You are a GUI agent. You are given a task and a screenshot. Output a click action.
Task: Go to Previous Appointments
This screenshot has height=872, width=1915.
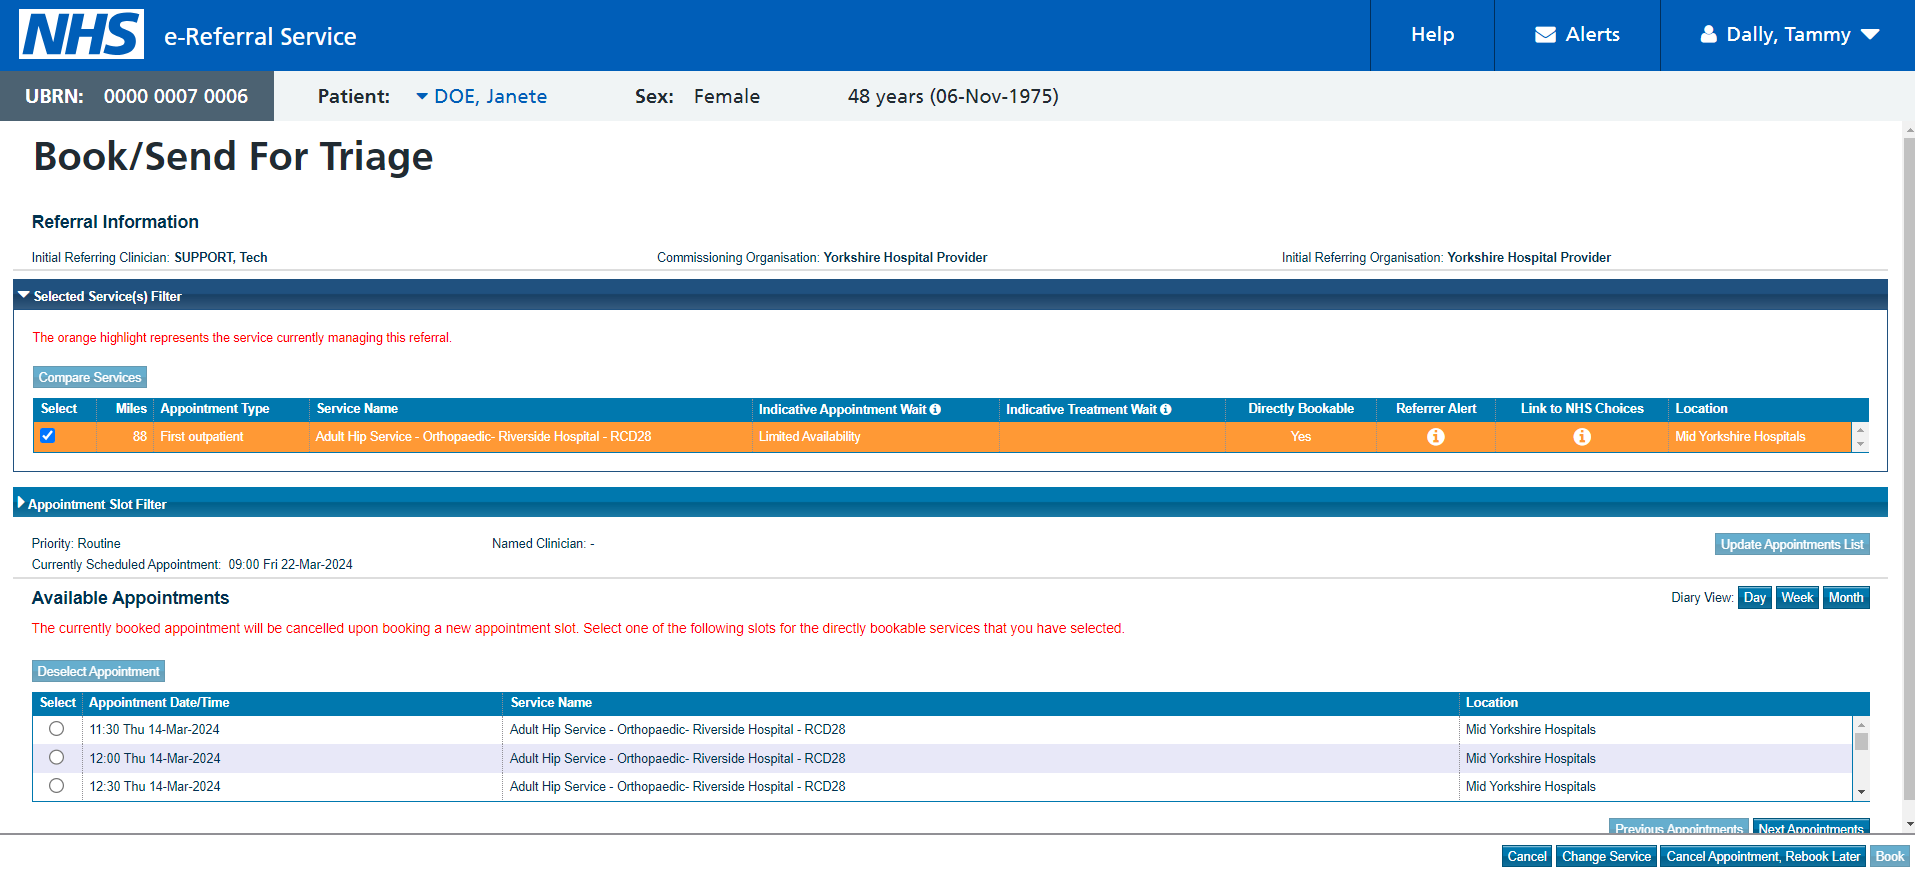click(x=1678, y=827)
